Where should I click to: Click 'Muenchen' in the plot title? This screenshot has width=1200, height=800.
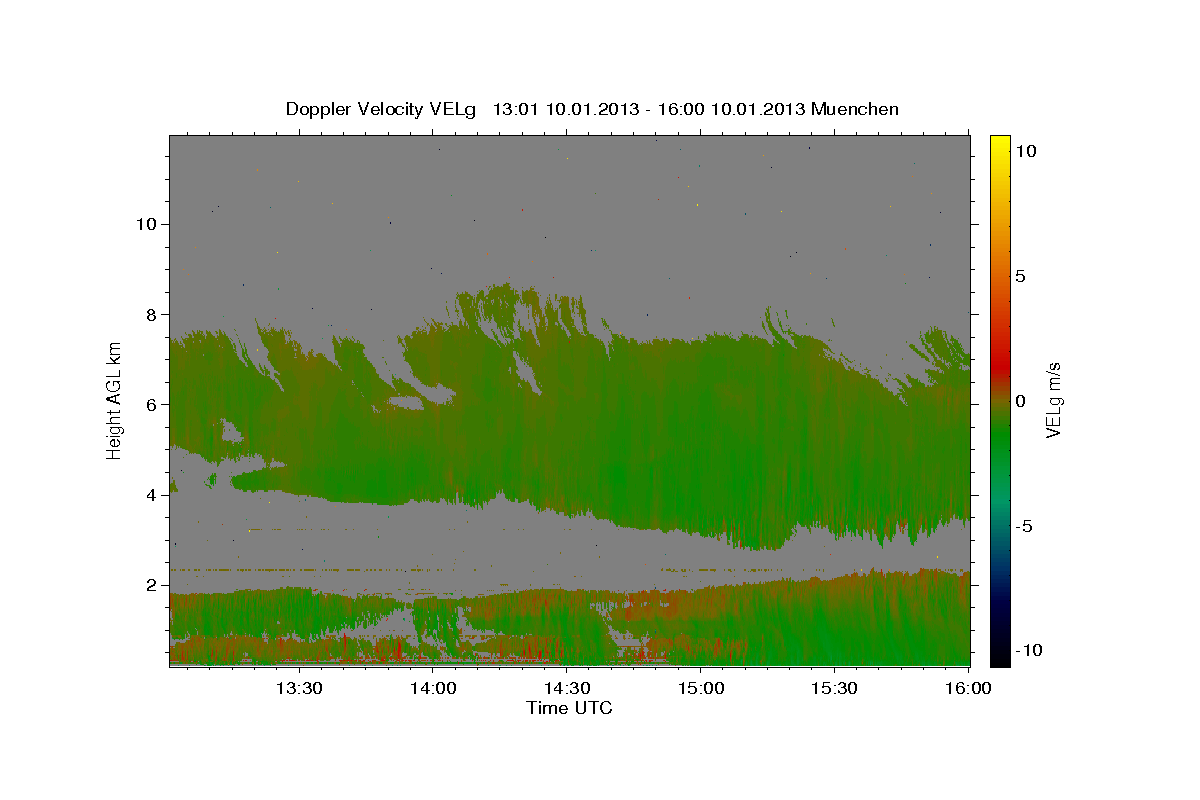tap(855, 109)
